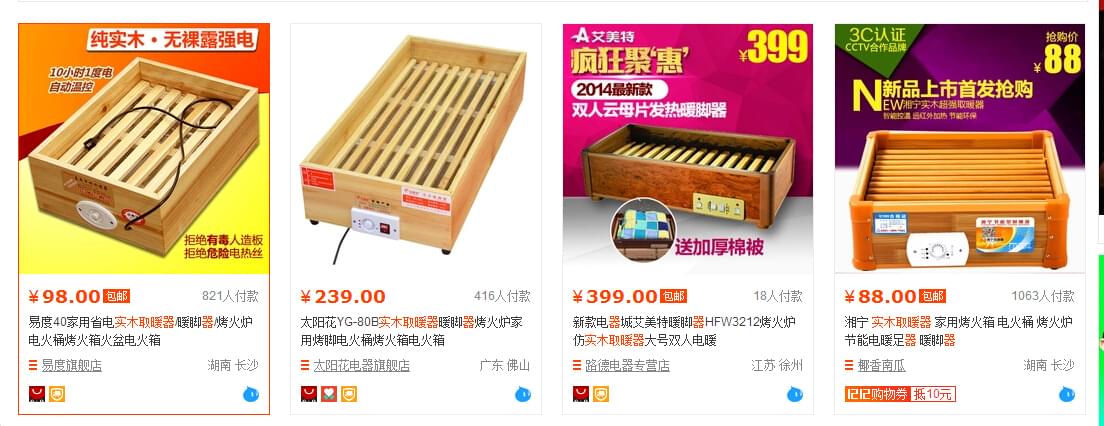Open title link 新款电器城艾美特暖脚器HFW3212
1104x426 pixels.
point(685,332)
